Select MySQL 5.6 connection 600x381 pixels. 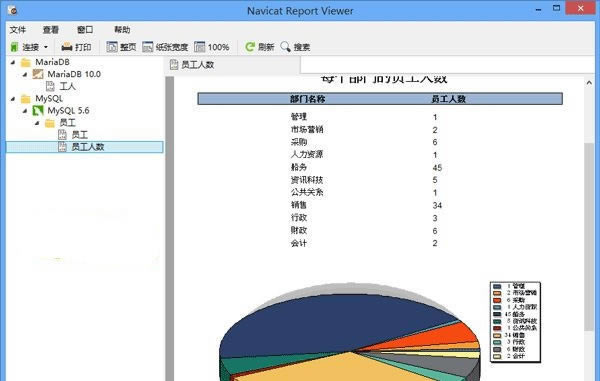click(68, 111)
